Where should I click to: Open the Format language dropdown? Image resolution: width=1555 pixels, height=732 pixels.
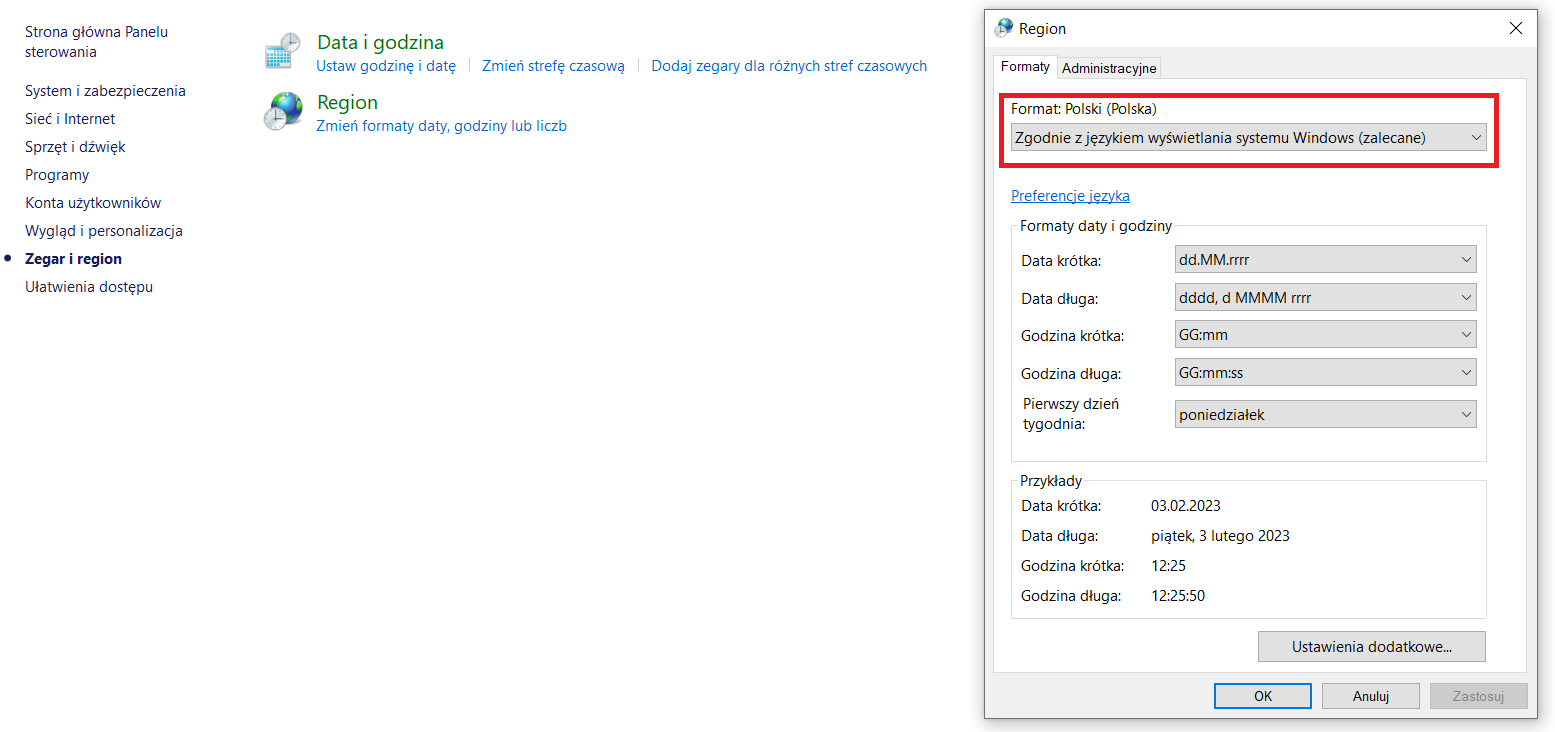[1247, 138]
